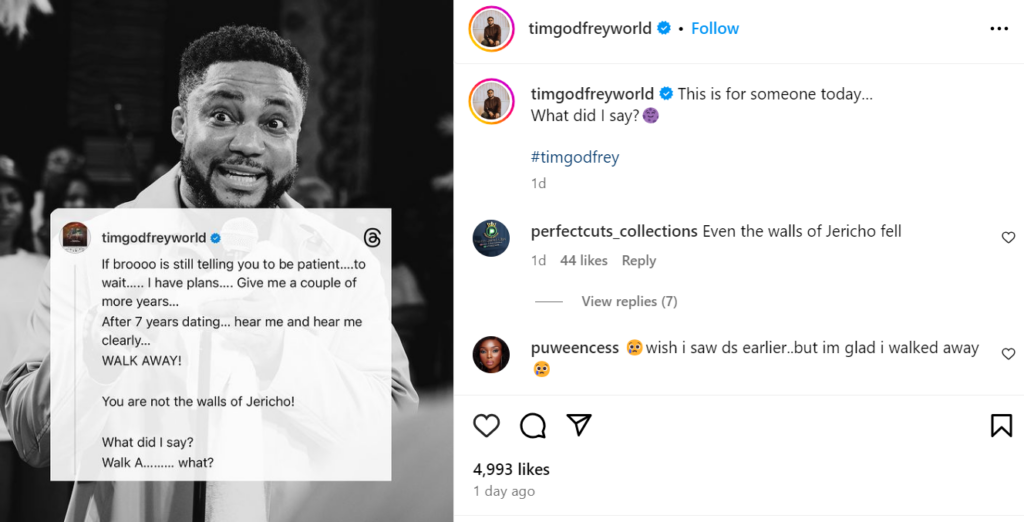Share post via paper plane icon
This screenshot has height=522, width=1024.
(579, 425)
